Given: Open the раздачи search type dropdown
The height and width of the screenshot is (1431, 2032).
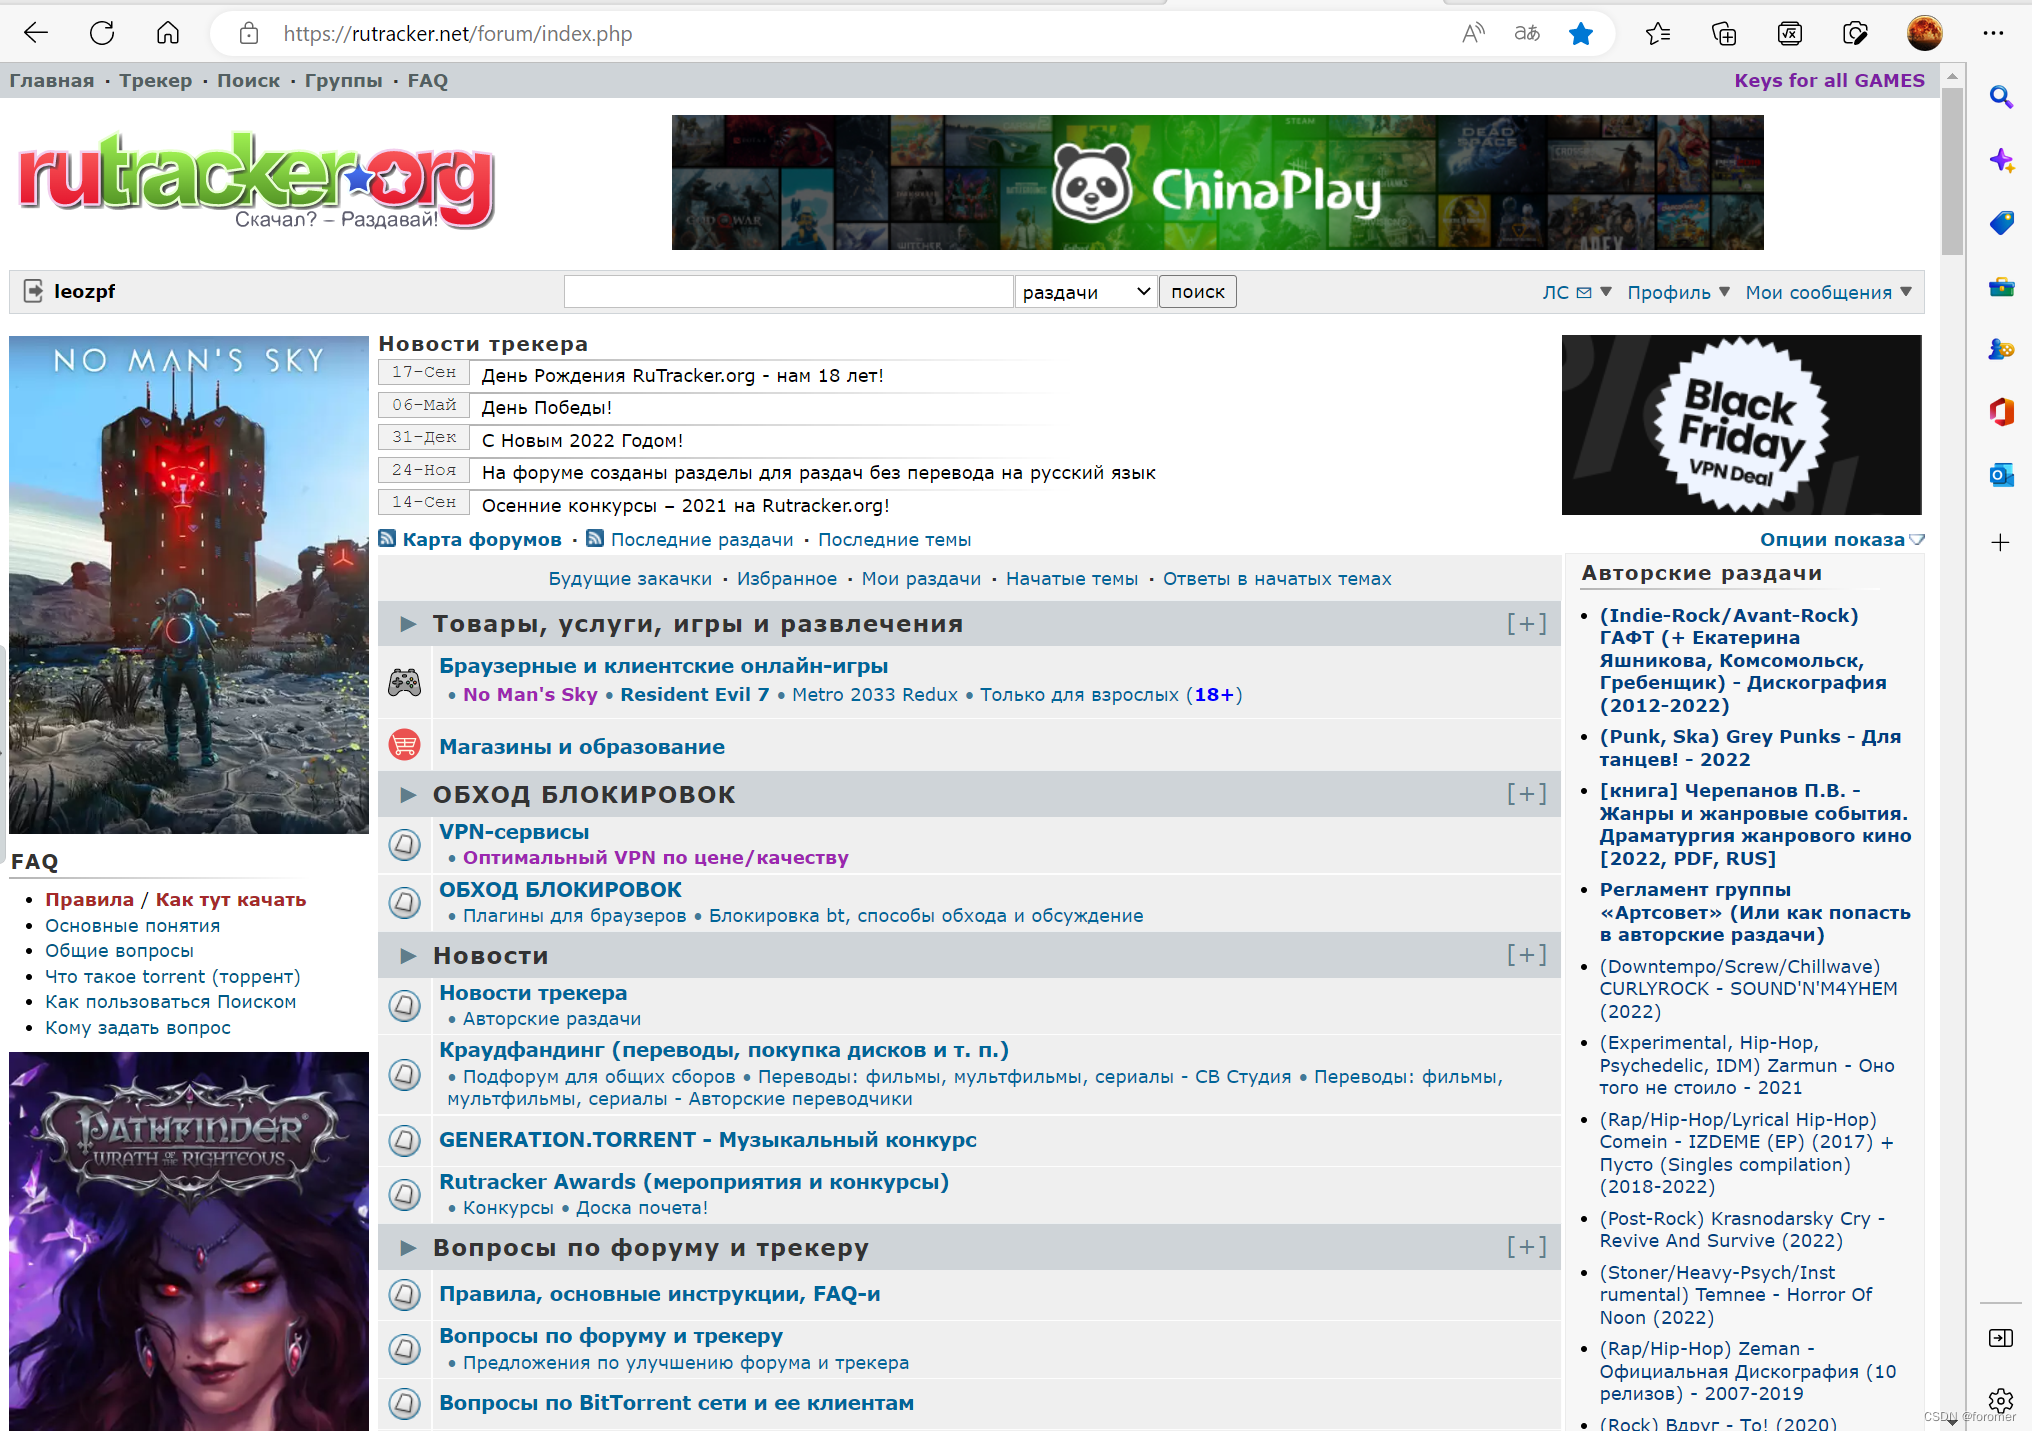Looking at the screenshot, I should [x=1086, y=292].
